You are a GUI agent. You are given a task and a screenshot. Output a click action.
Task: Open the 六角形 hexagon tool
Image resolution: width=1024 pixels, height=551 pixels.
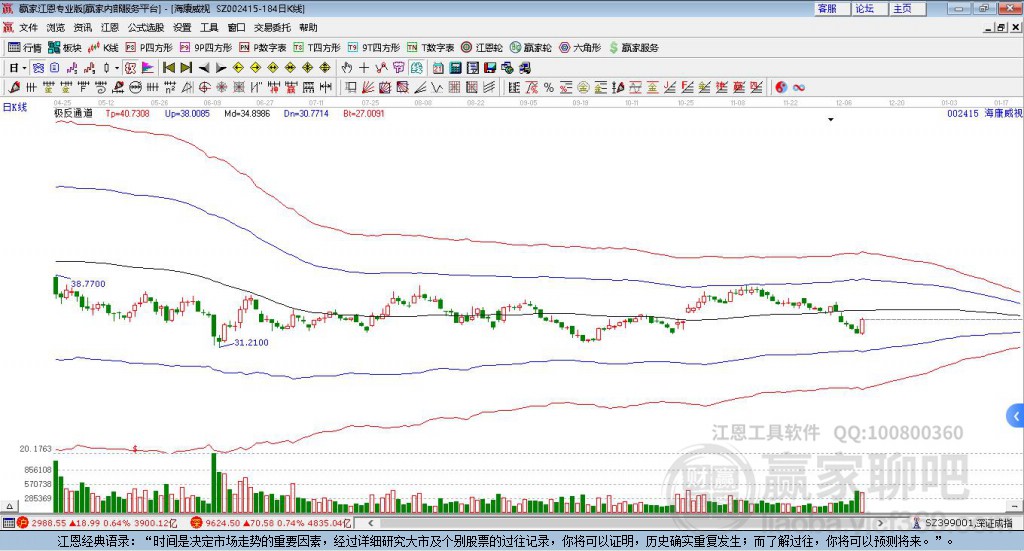point(580,48)
